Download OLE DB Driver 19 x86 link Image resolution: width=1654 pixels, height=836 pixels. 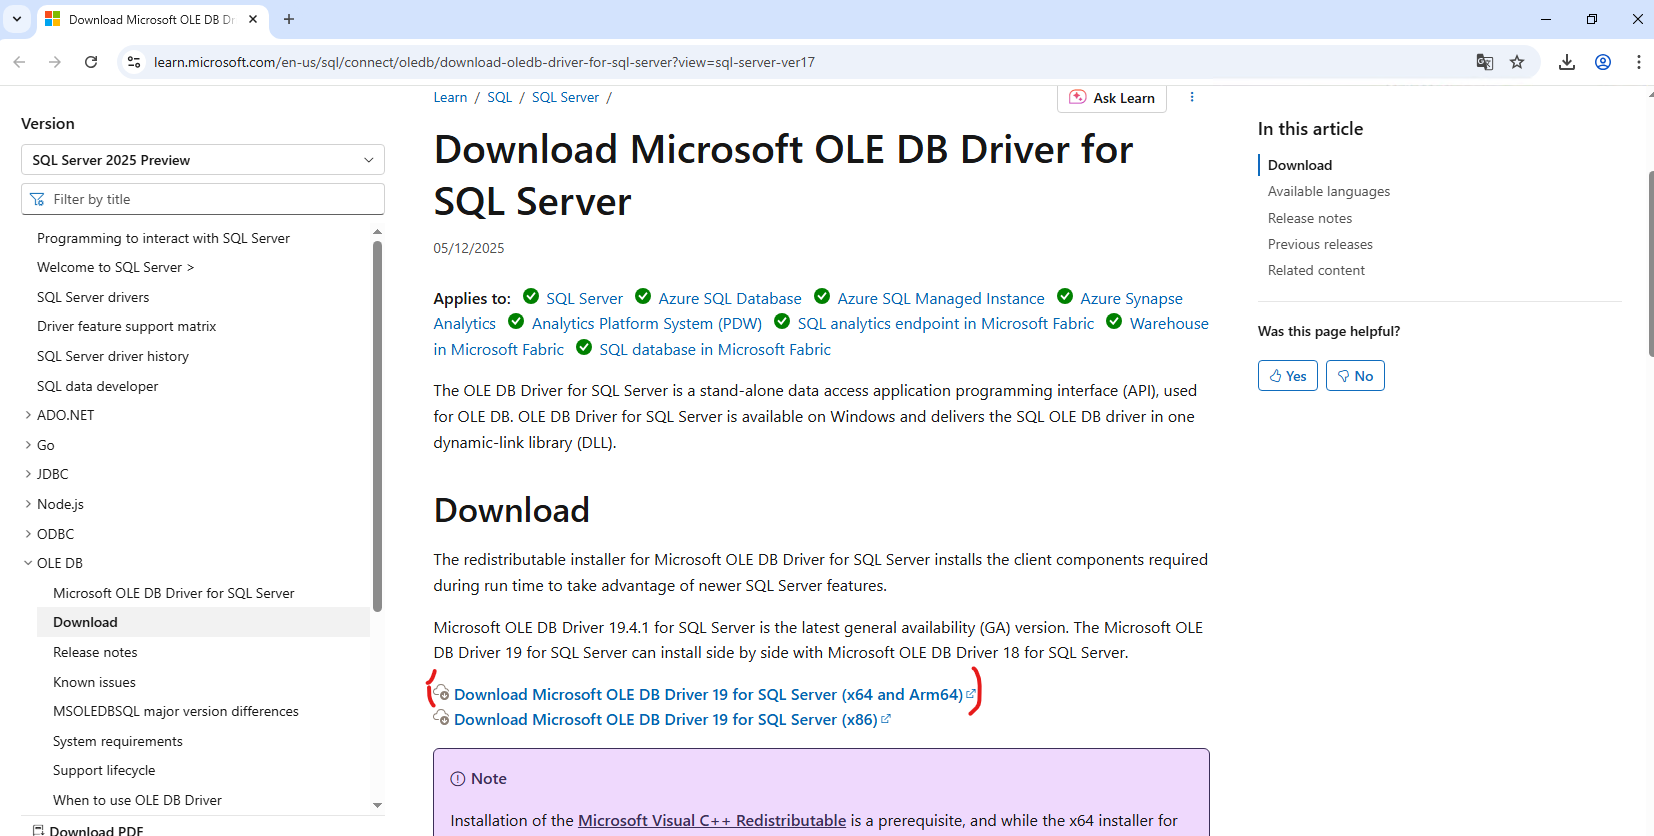click(665, 720)
